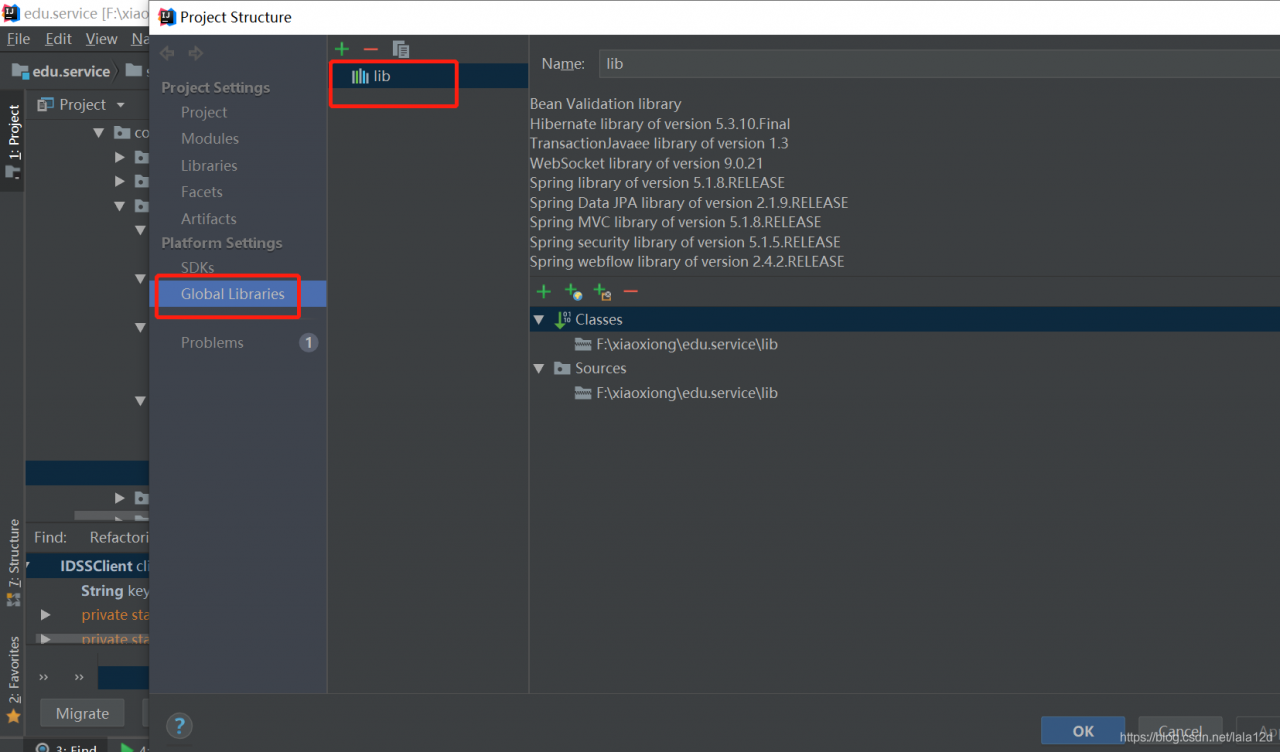The image size is (1280, 752).
Task: Click the edu.service folder icon in breadcrumb
Action: (20, 71)
